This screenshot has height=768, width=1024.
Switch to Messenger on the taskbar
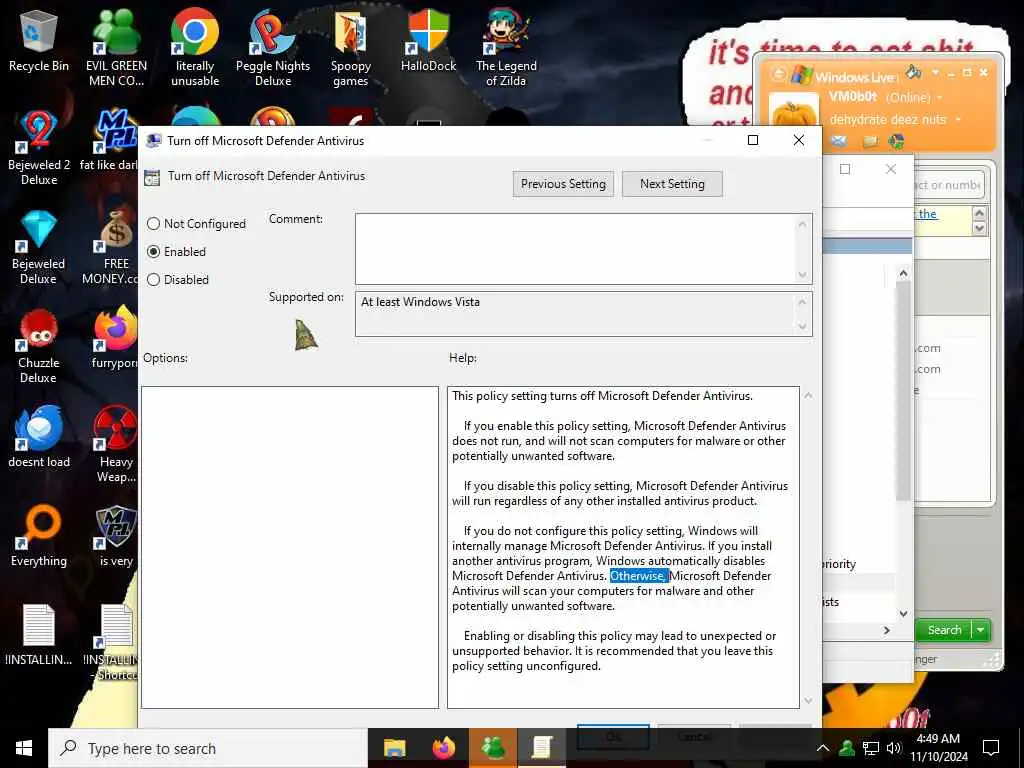493,748
